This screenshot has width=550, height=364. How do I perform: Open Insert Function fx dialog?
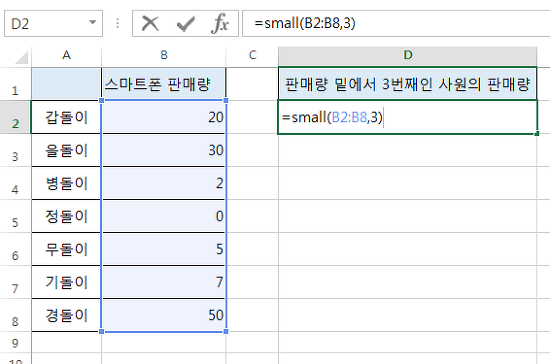click(x=220, y=24)
